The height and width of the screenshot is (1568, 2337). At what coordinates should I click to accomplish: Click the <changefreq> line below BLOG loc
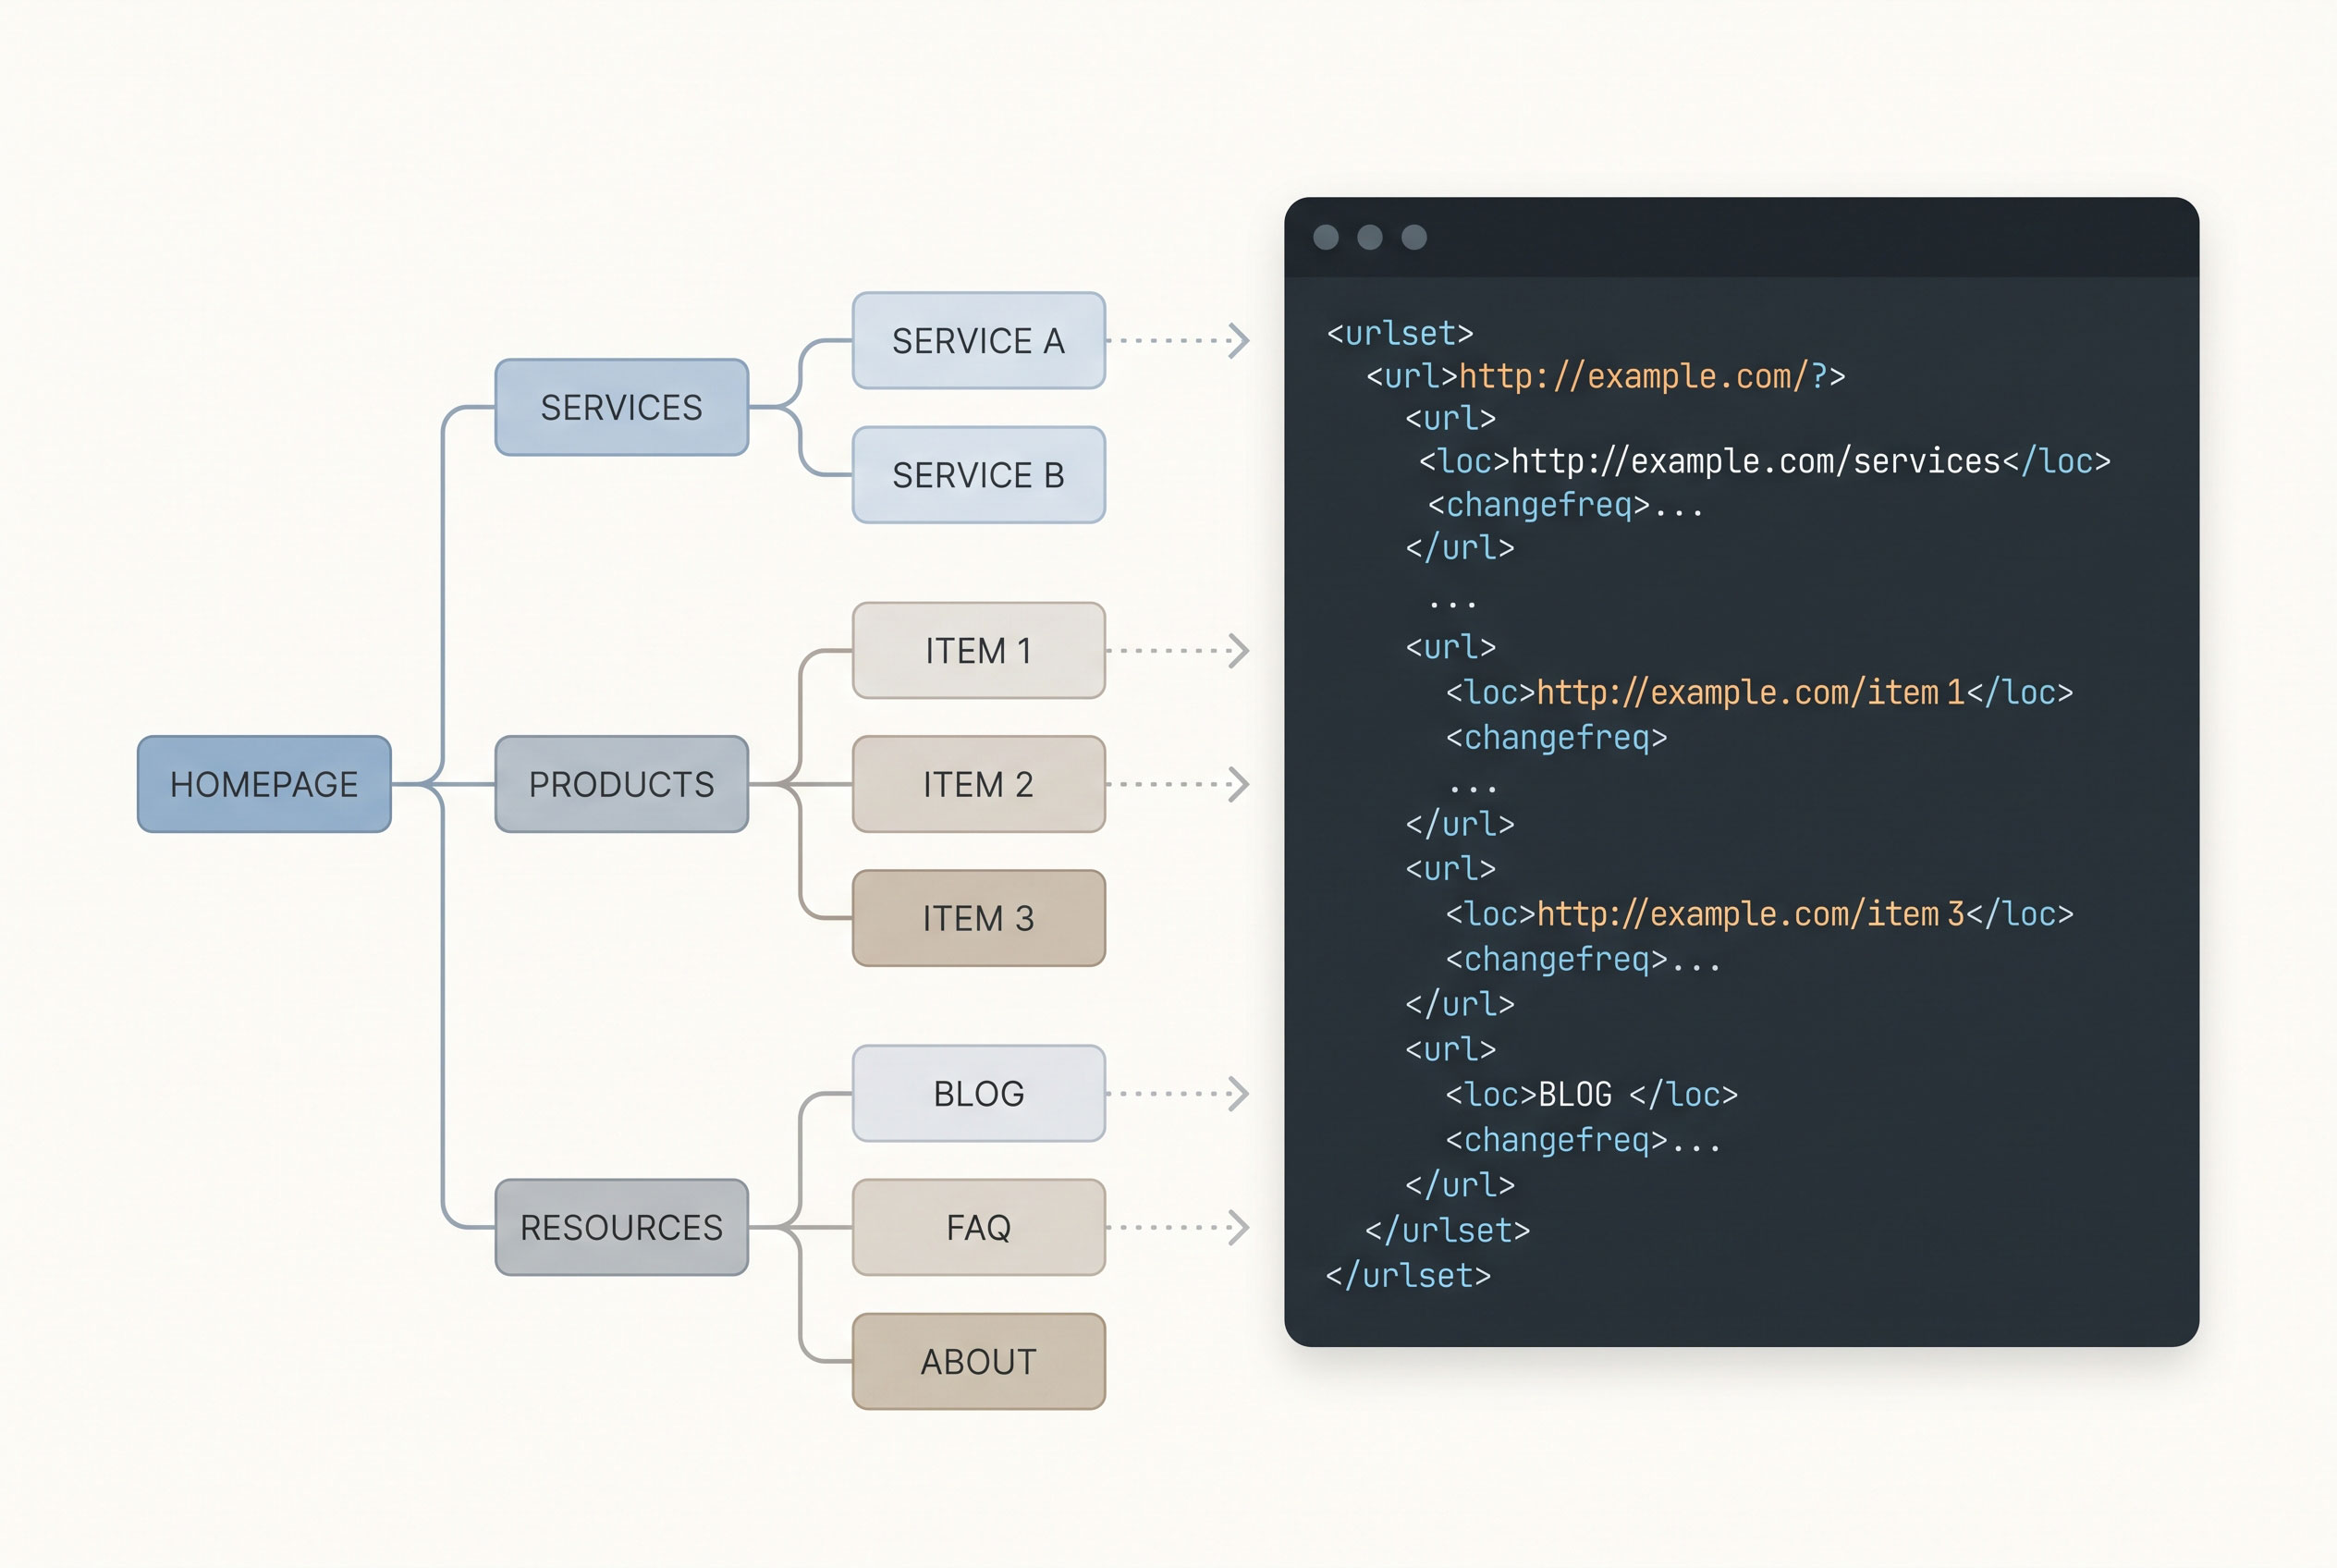coord(1583,1140)
